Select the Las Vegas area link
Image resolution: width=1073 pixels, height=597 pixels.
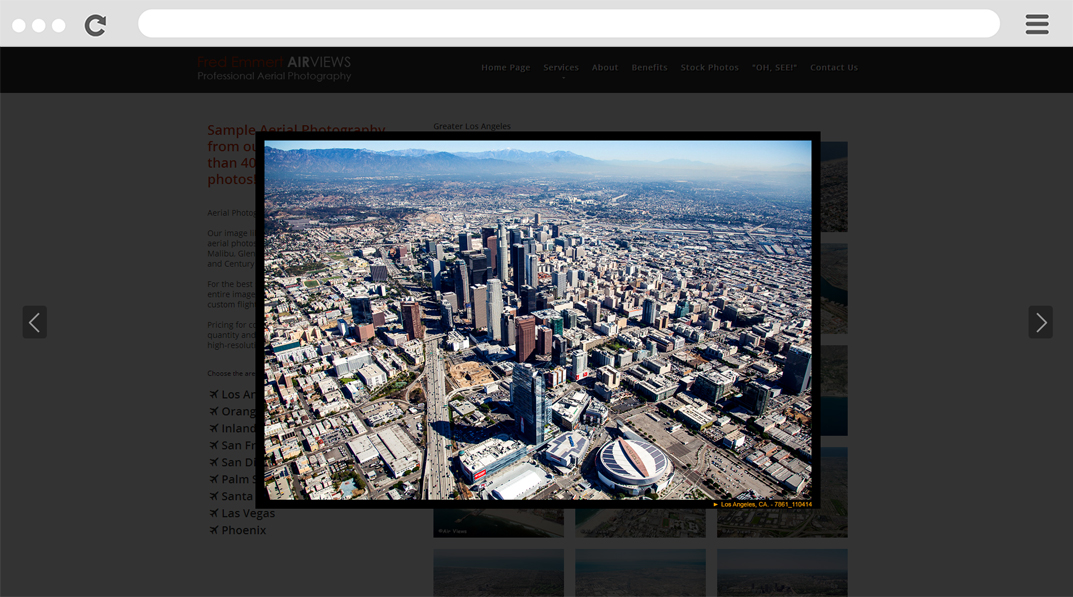248,513
